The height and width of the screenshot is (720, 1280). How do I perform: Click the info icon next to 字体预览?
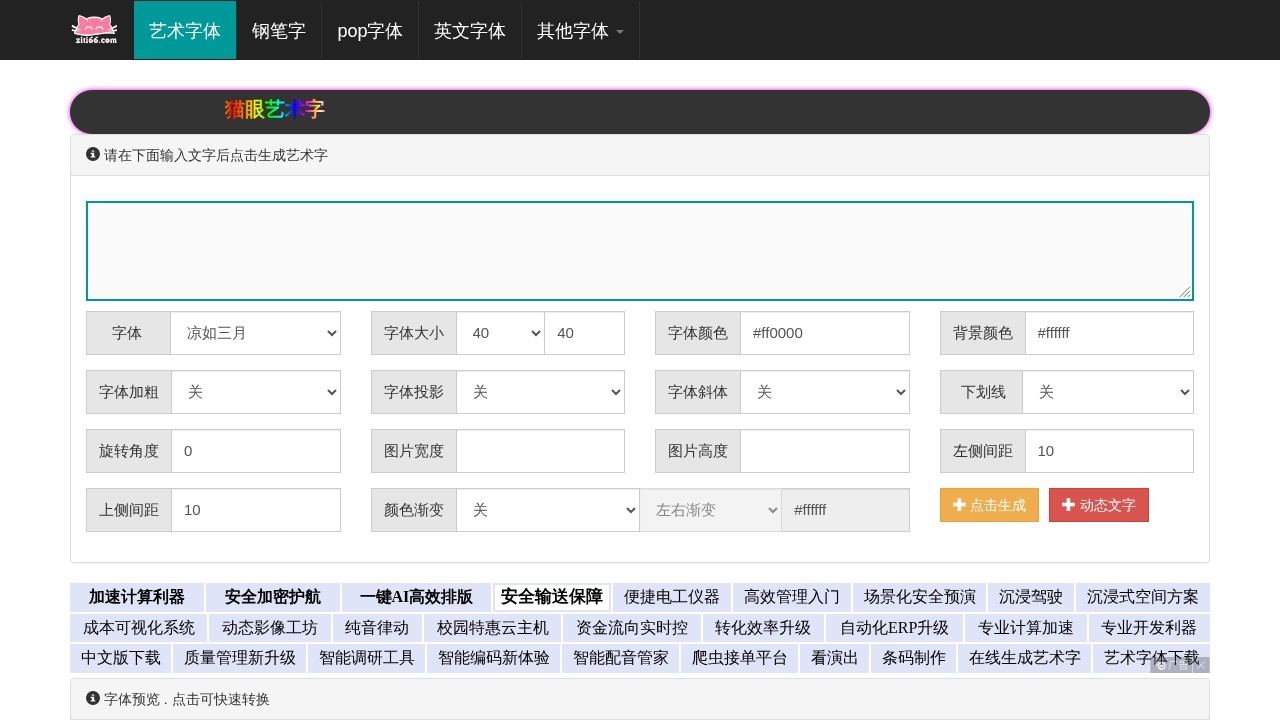point(93,699)
